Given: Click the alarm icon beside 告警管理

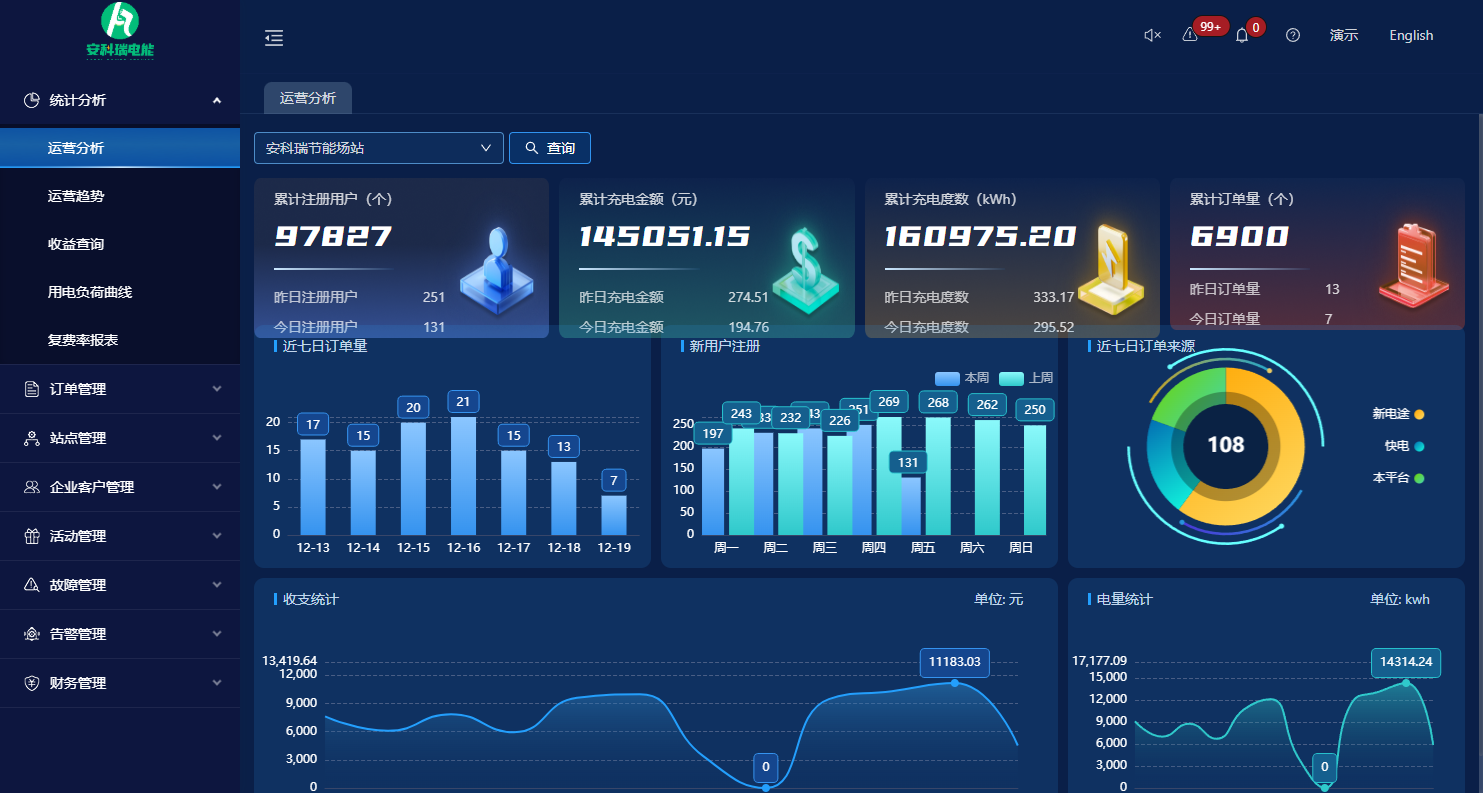Looking at the screenshot, I should (x=32, y=634).
